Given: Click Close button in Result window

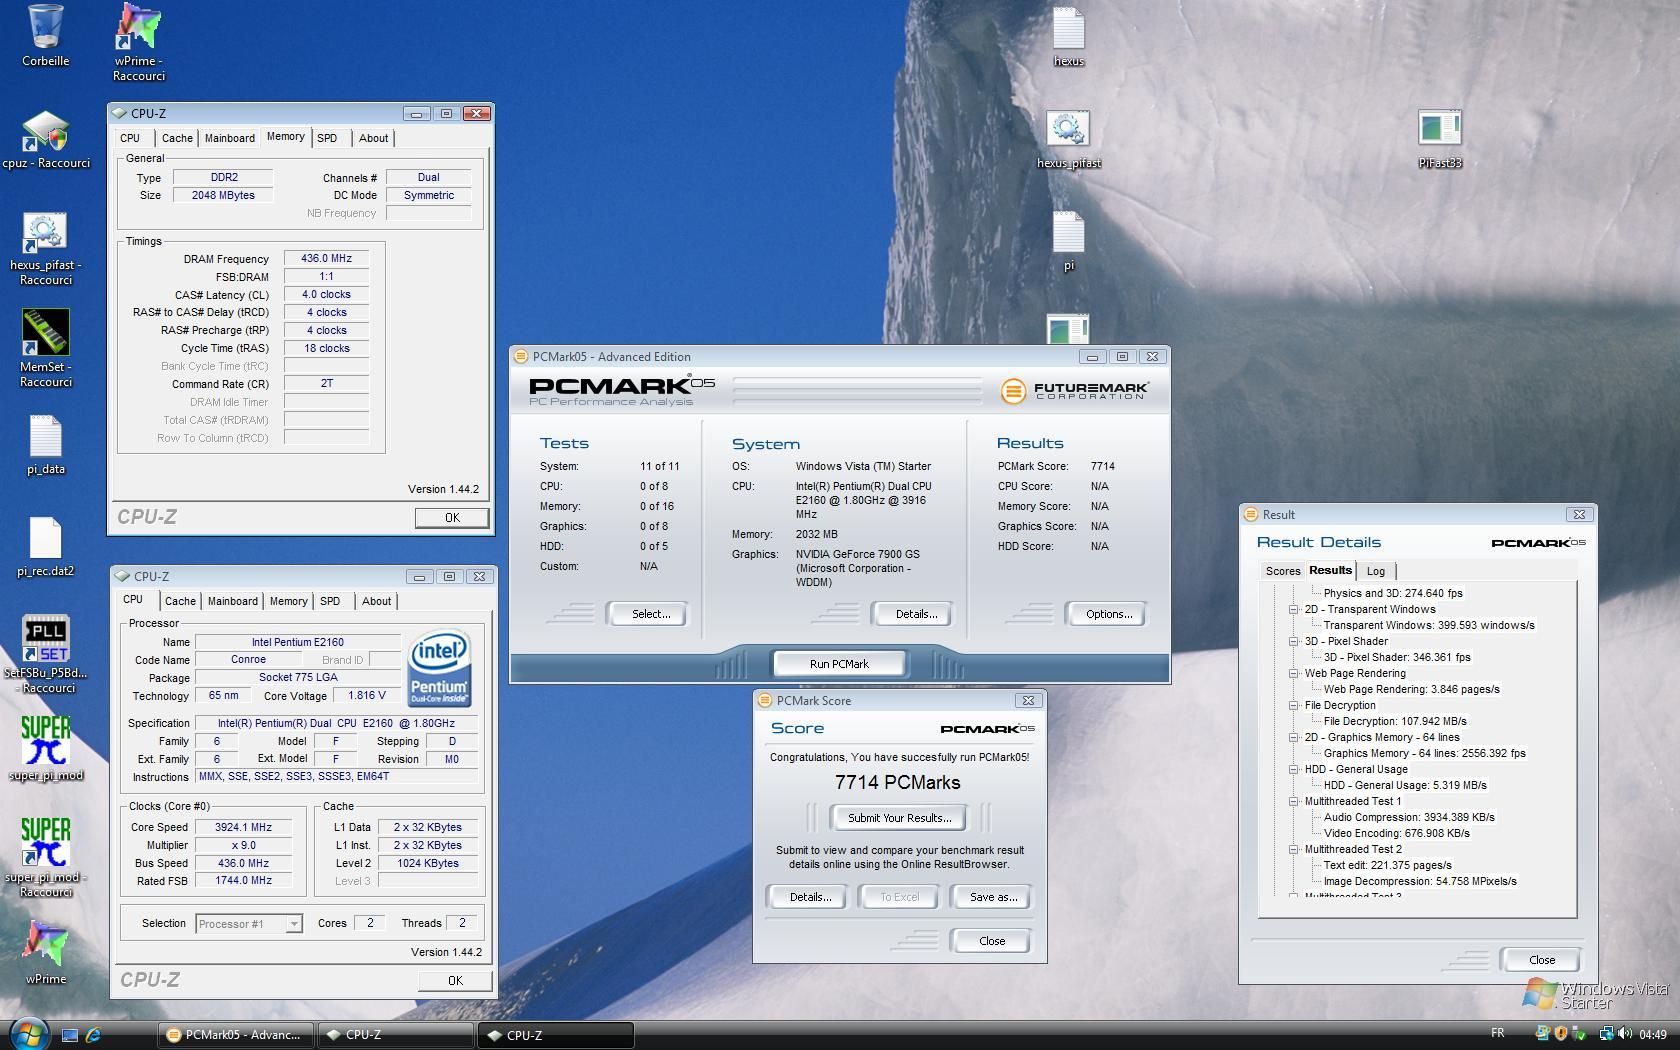Looking at the screenshot, I should click(x=1541, y=960).
